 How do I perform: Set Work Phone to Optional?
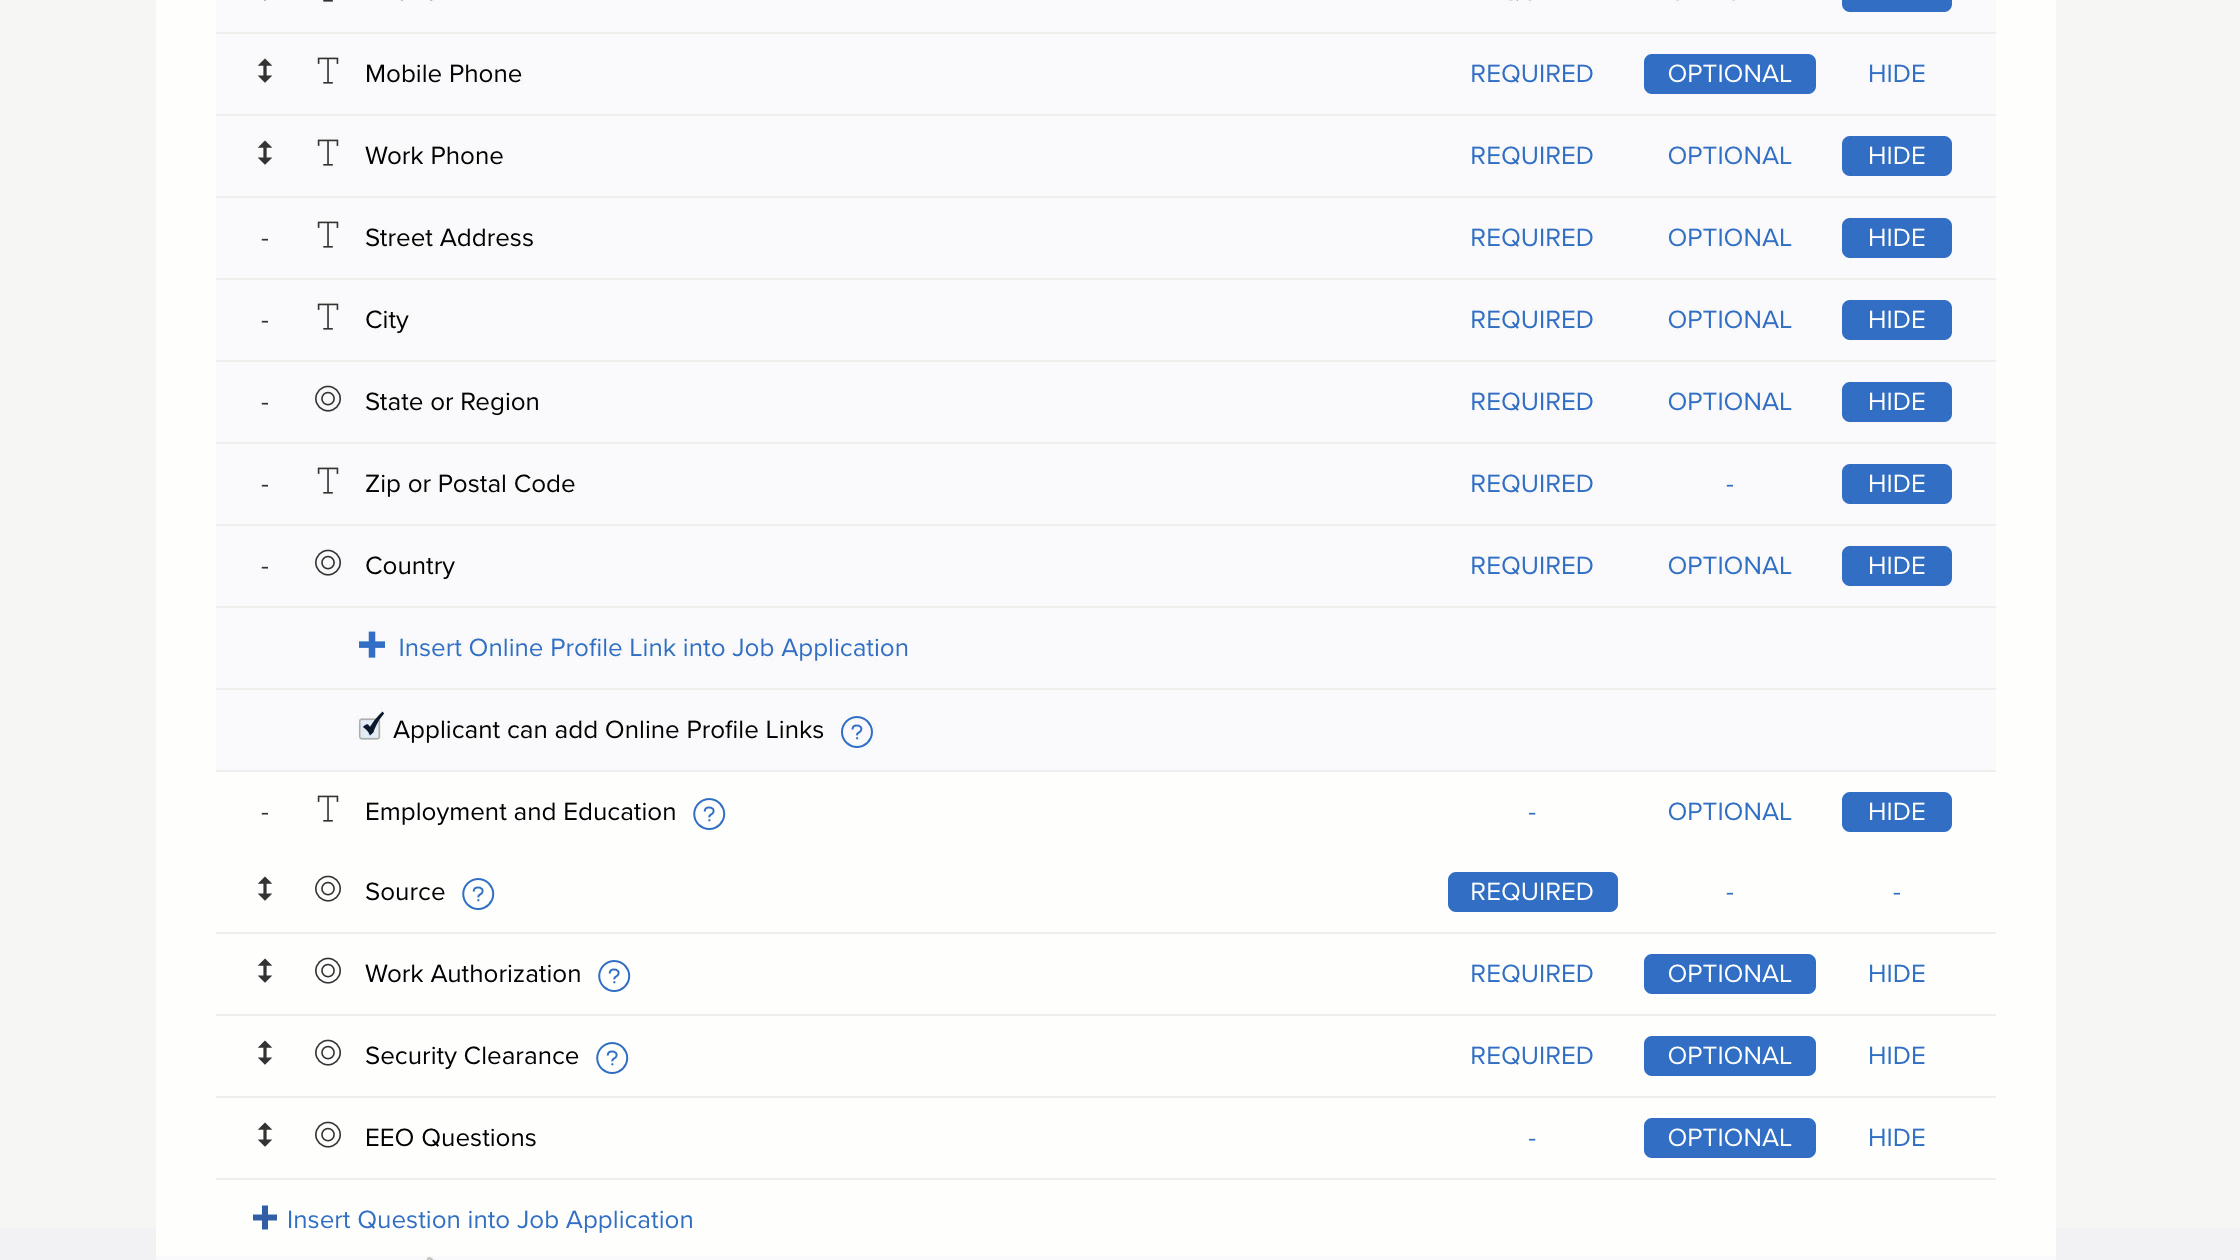point(1729,156)
